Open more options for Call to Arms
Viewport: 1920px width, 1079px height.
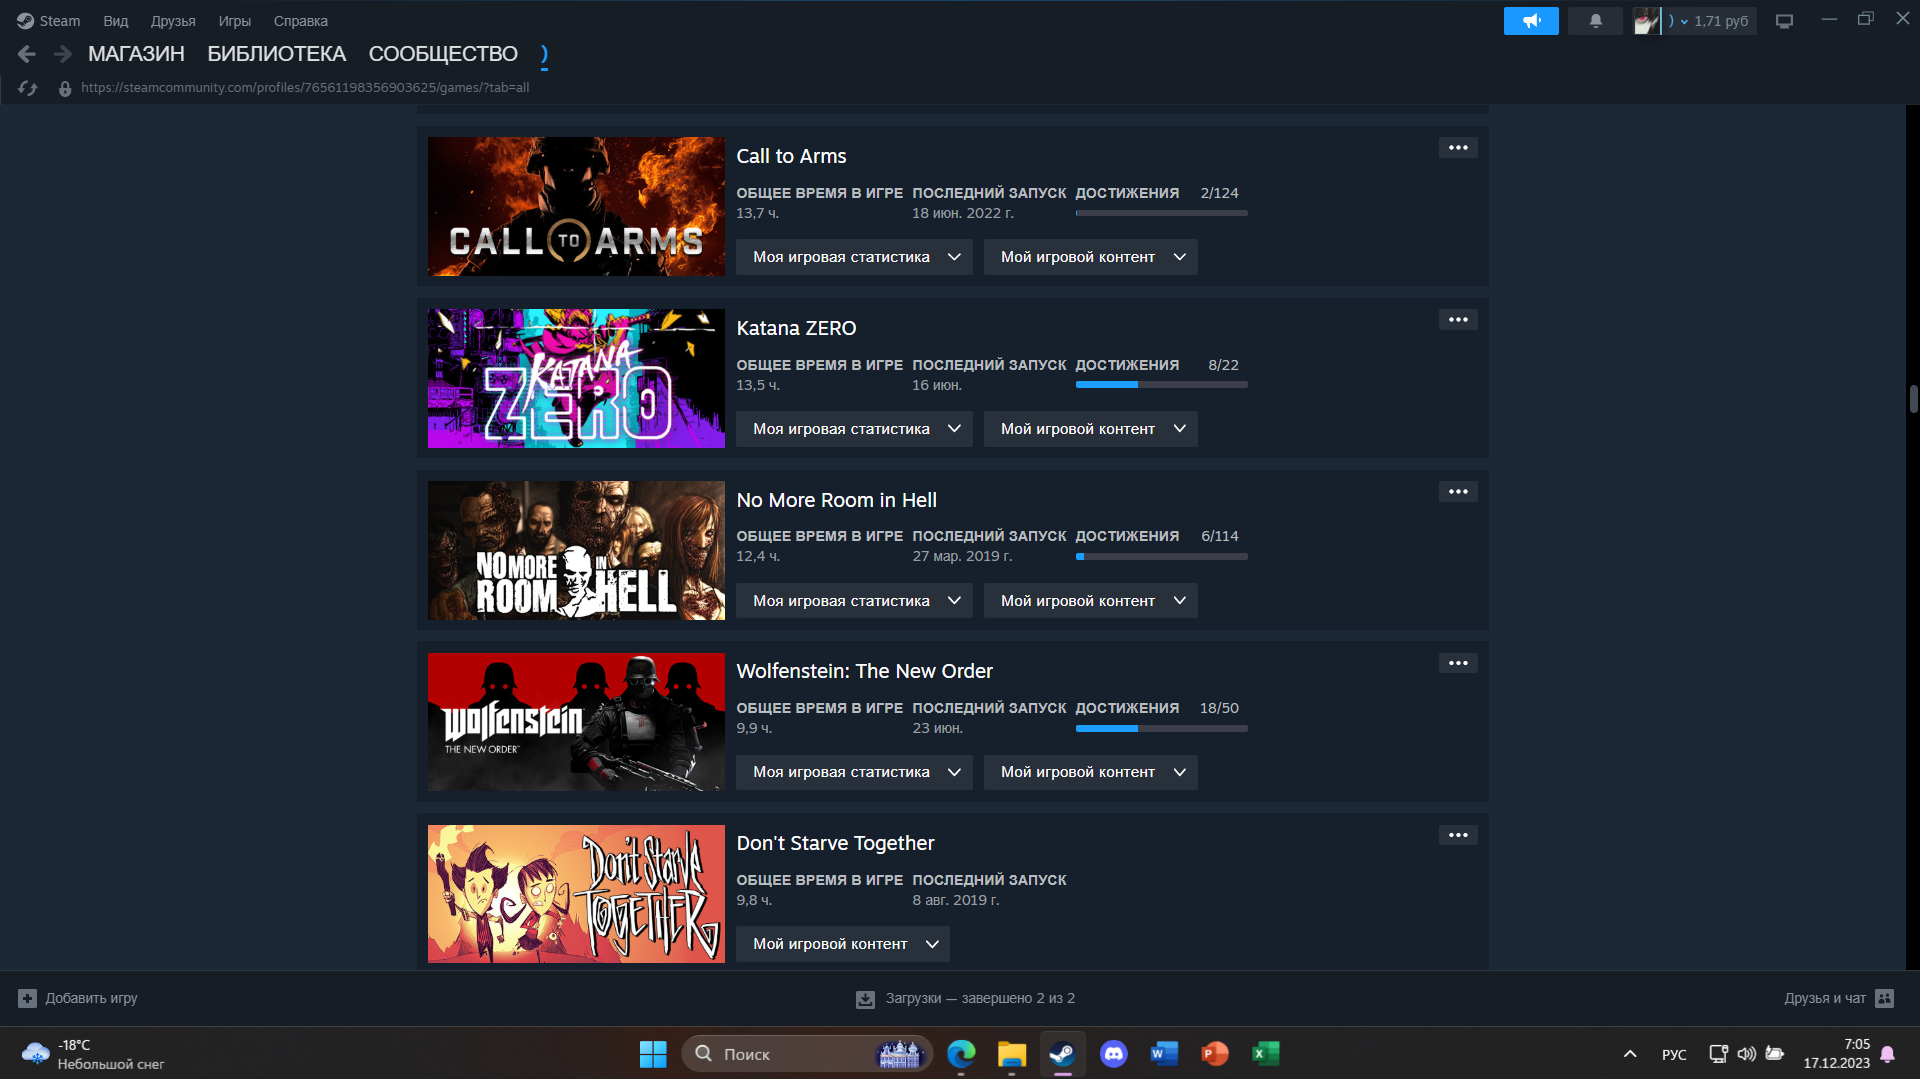click(x=1458, y=148)
